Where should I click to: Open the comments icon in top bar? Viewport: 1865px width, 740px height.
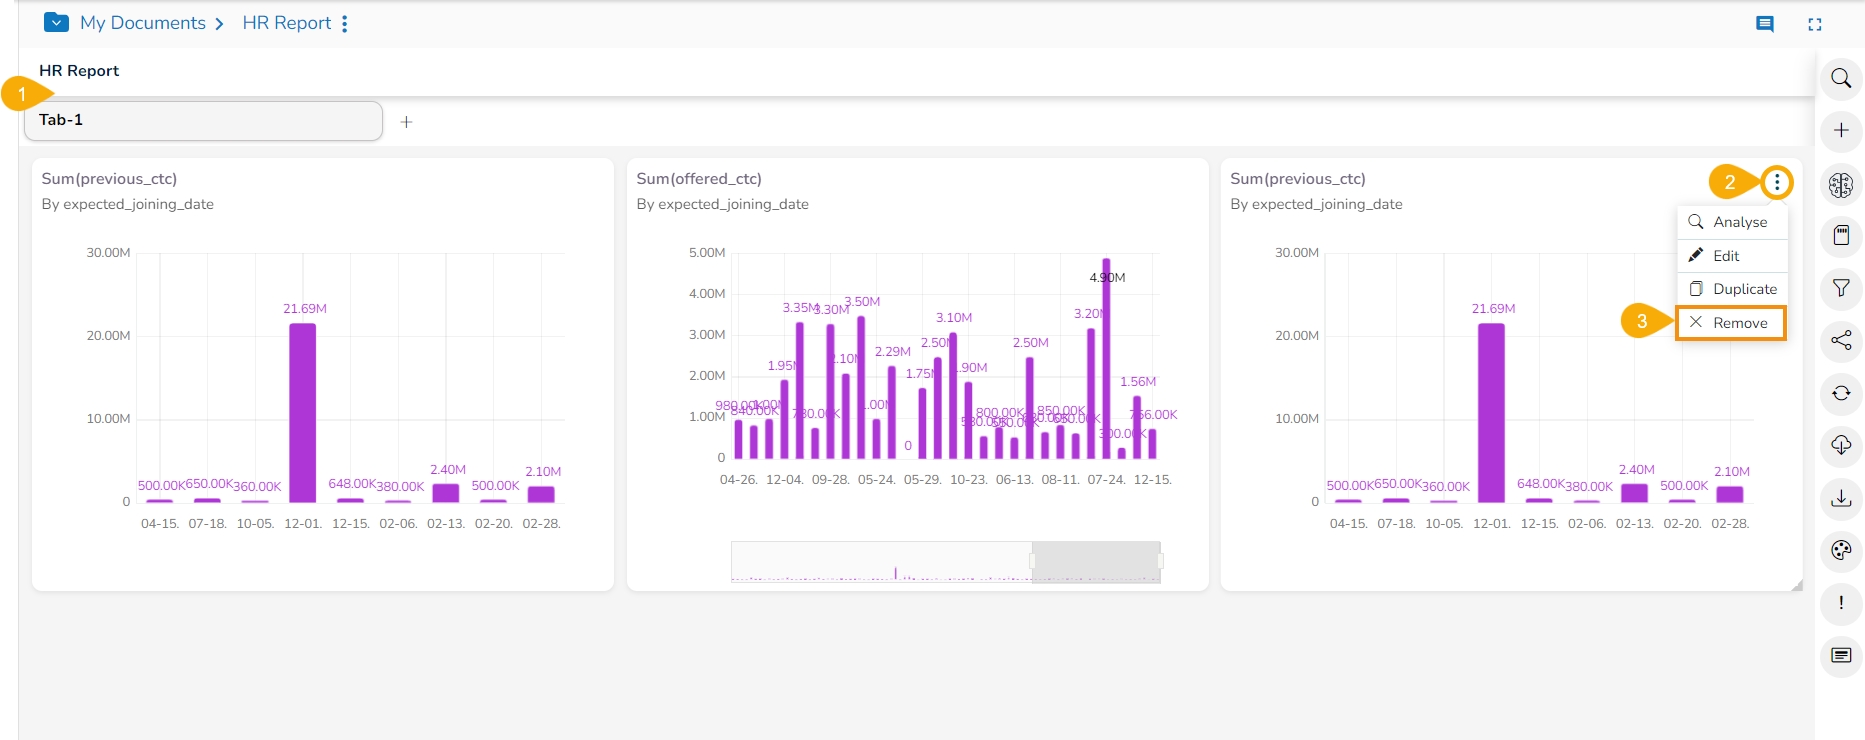point(1765,24)
